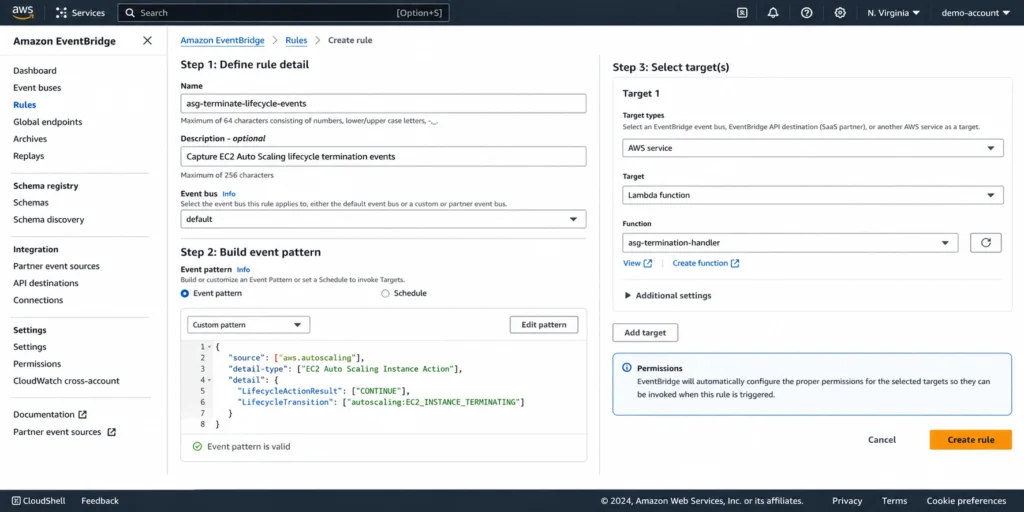Select the Event pattern radio option
The width and height of the screenshot is (1024, 512).
[x=185, y=294]
